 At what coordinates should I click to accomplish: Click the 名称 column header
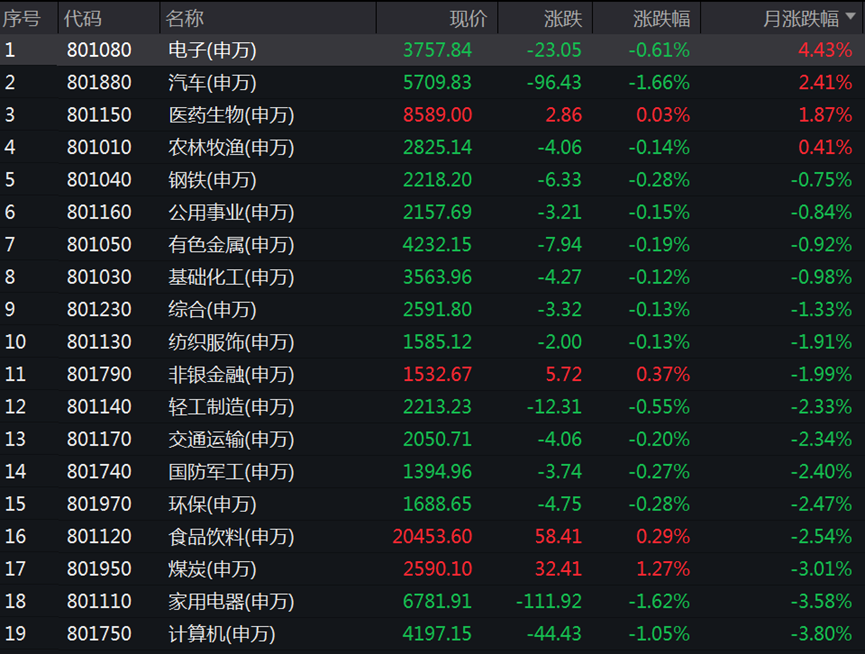185,18
